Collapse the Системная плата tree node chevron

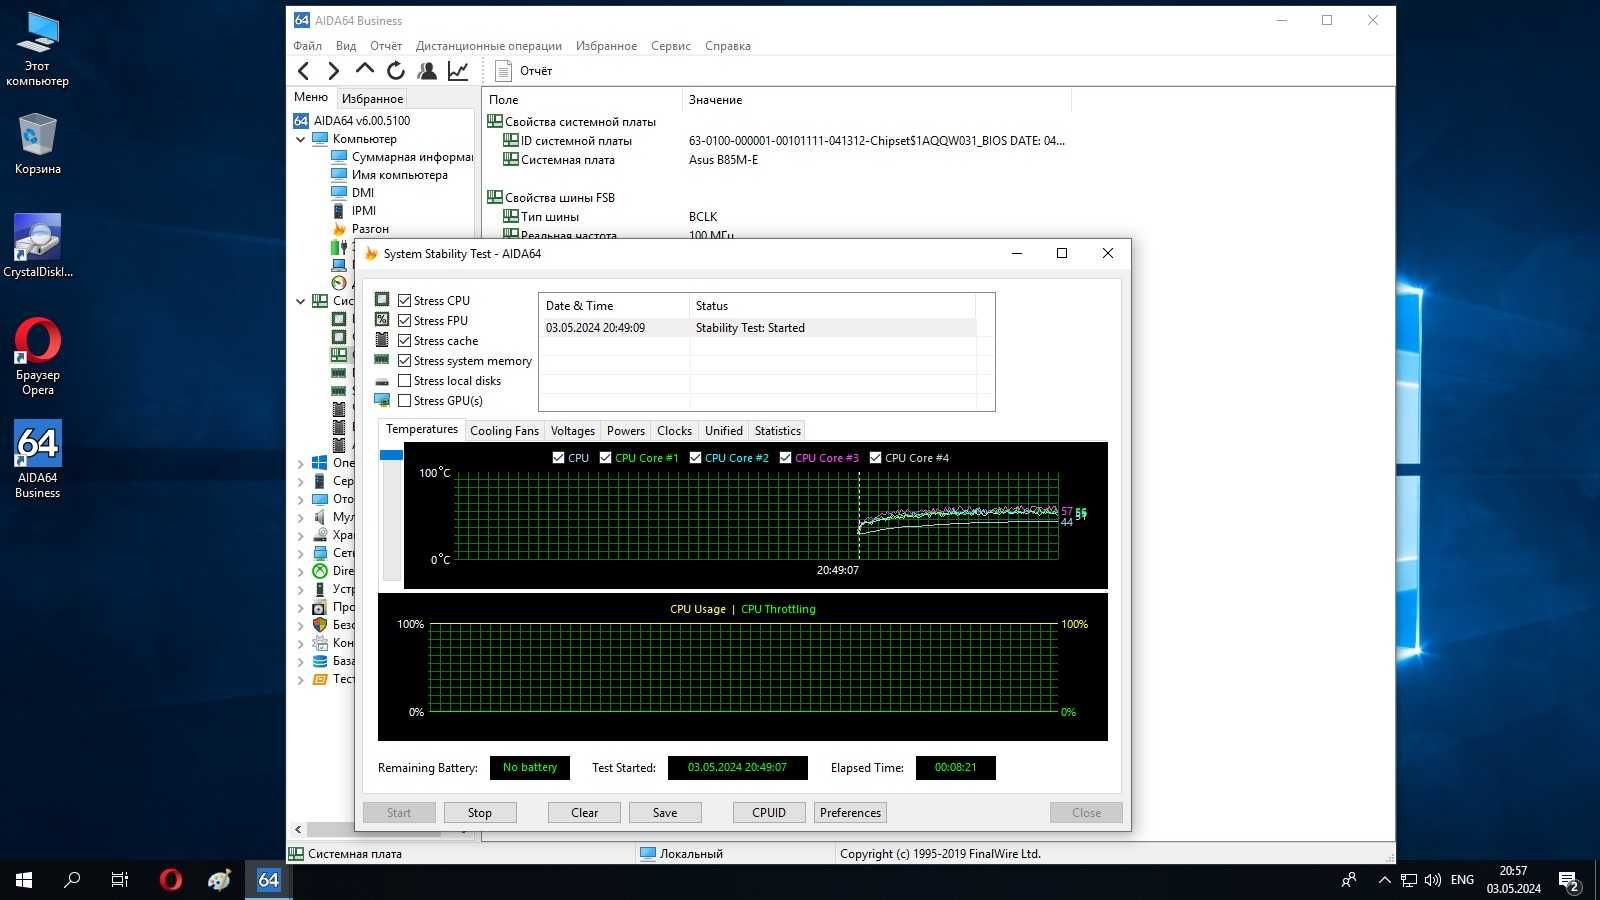(x=300, y=300)
